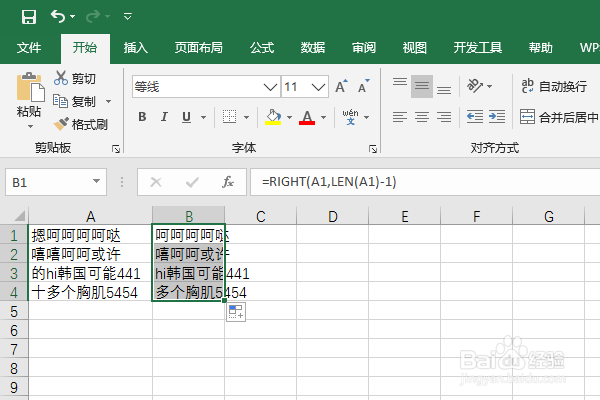Save the workbook with the floppy icon
Screen dimensions: 600x400
[x=29, y=17]
